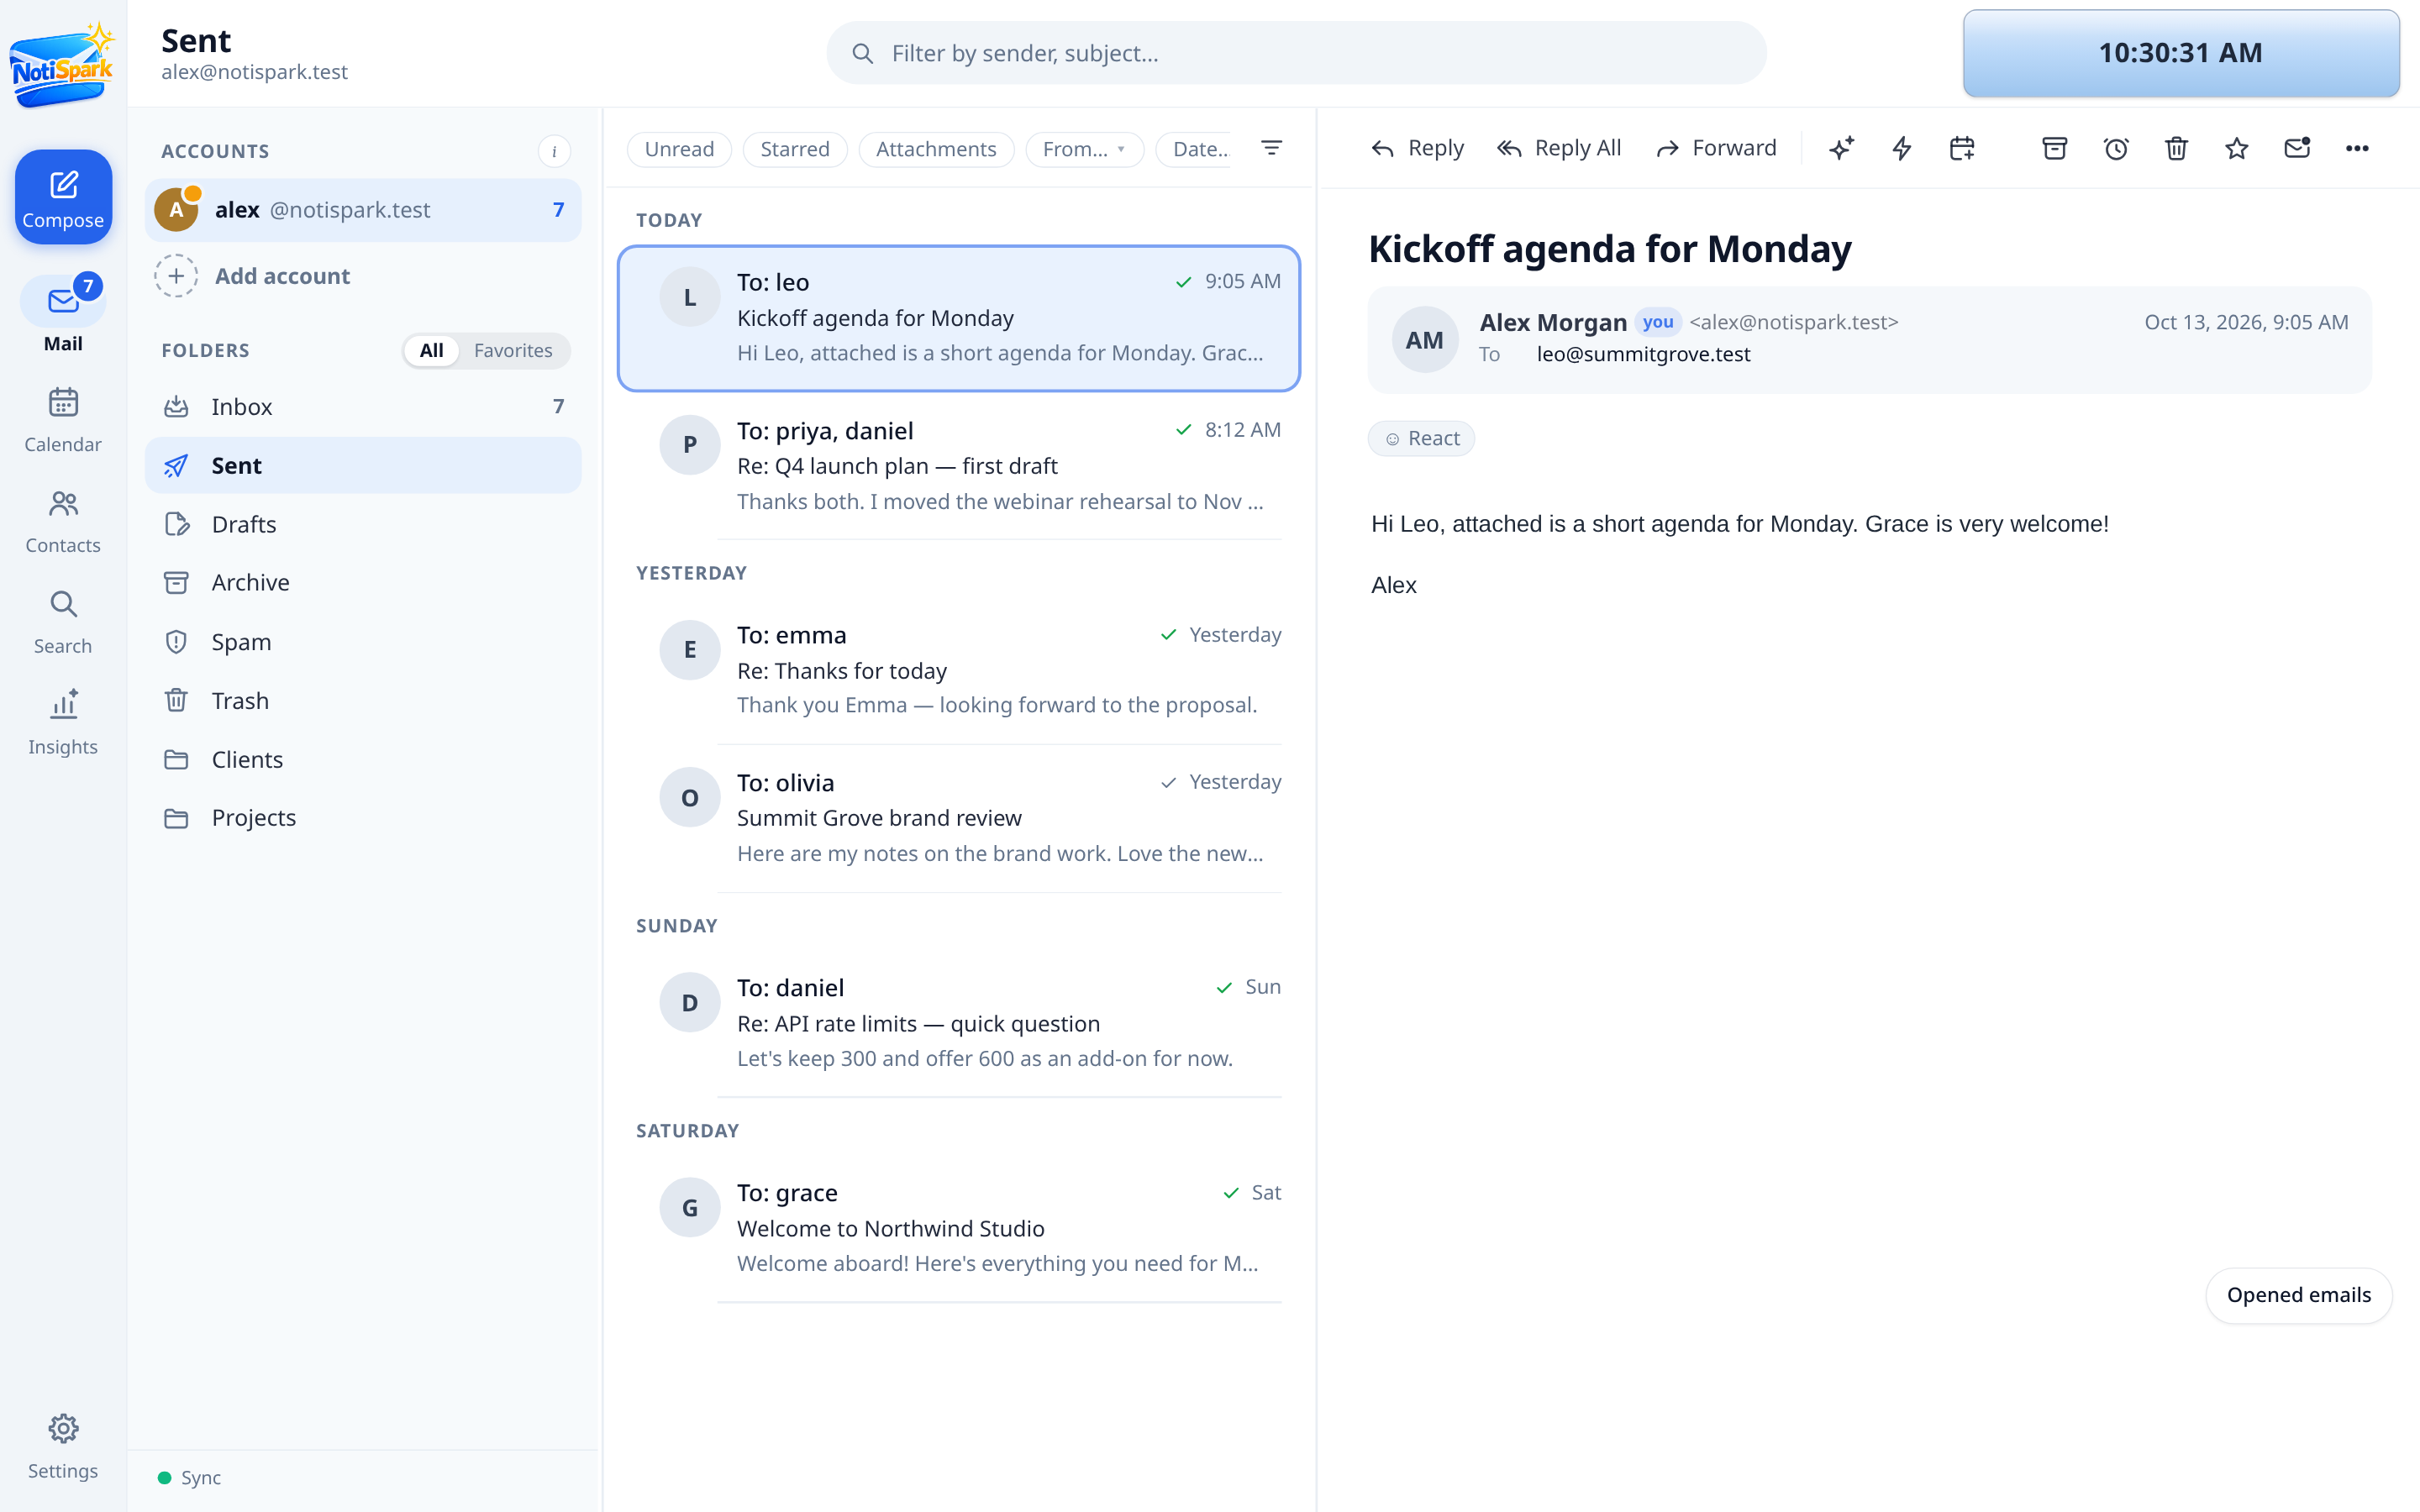Delete email using trash icon
This screenshot has height=1512, width=2420.
[2176, 149]
